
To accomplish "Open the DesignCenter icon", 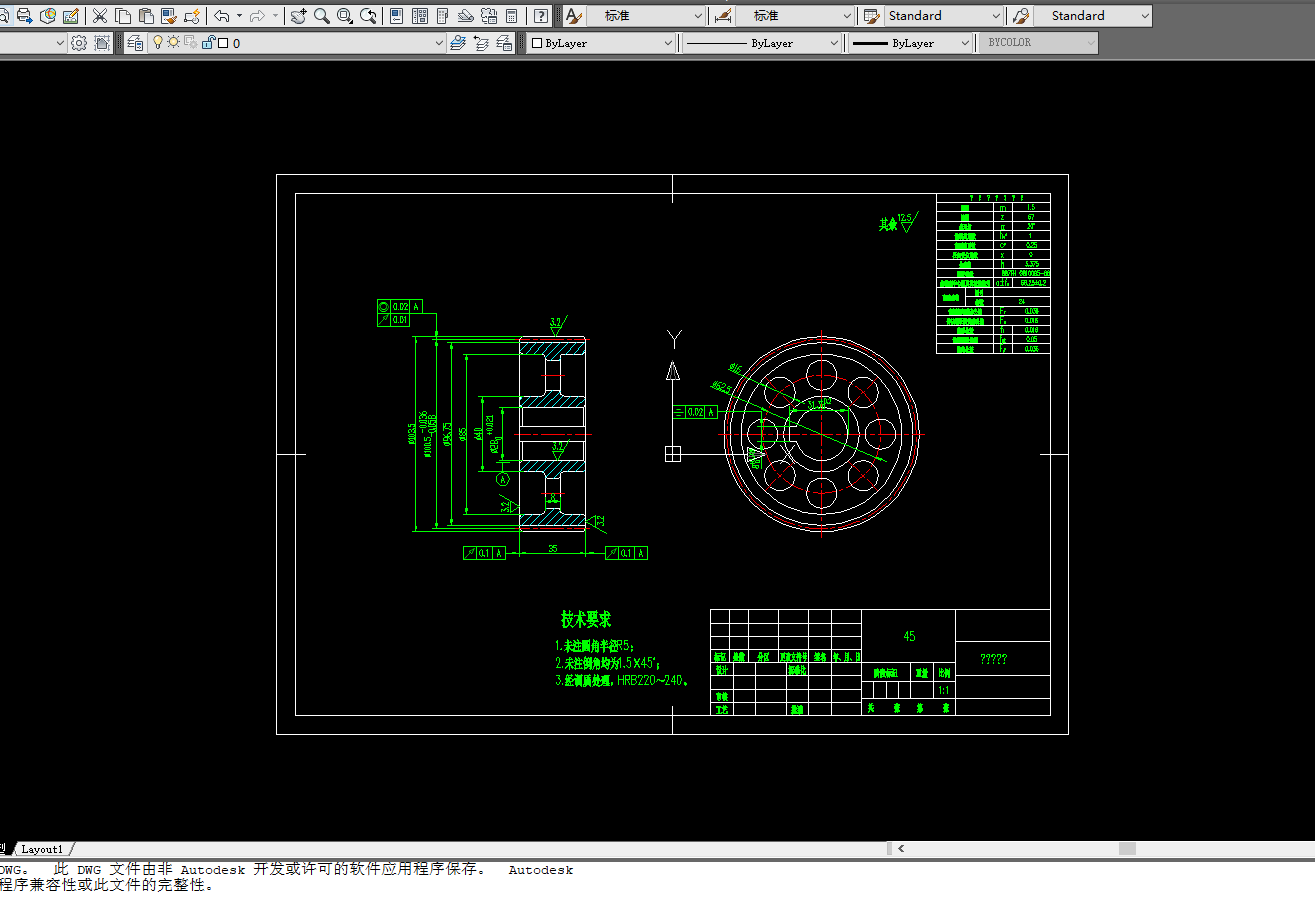I will 420,16.
